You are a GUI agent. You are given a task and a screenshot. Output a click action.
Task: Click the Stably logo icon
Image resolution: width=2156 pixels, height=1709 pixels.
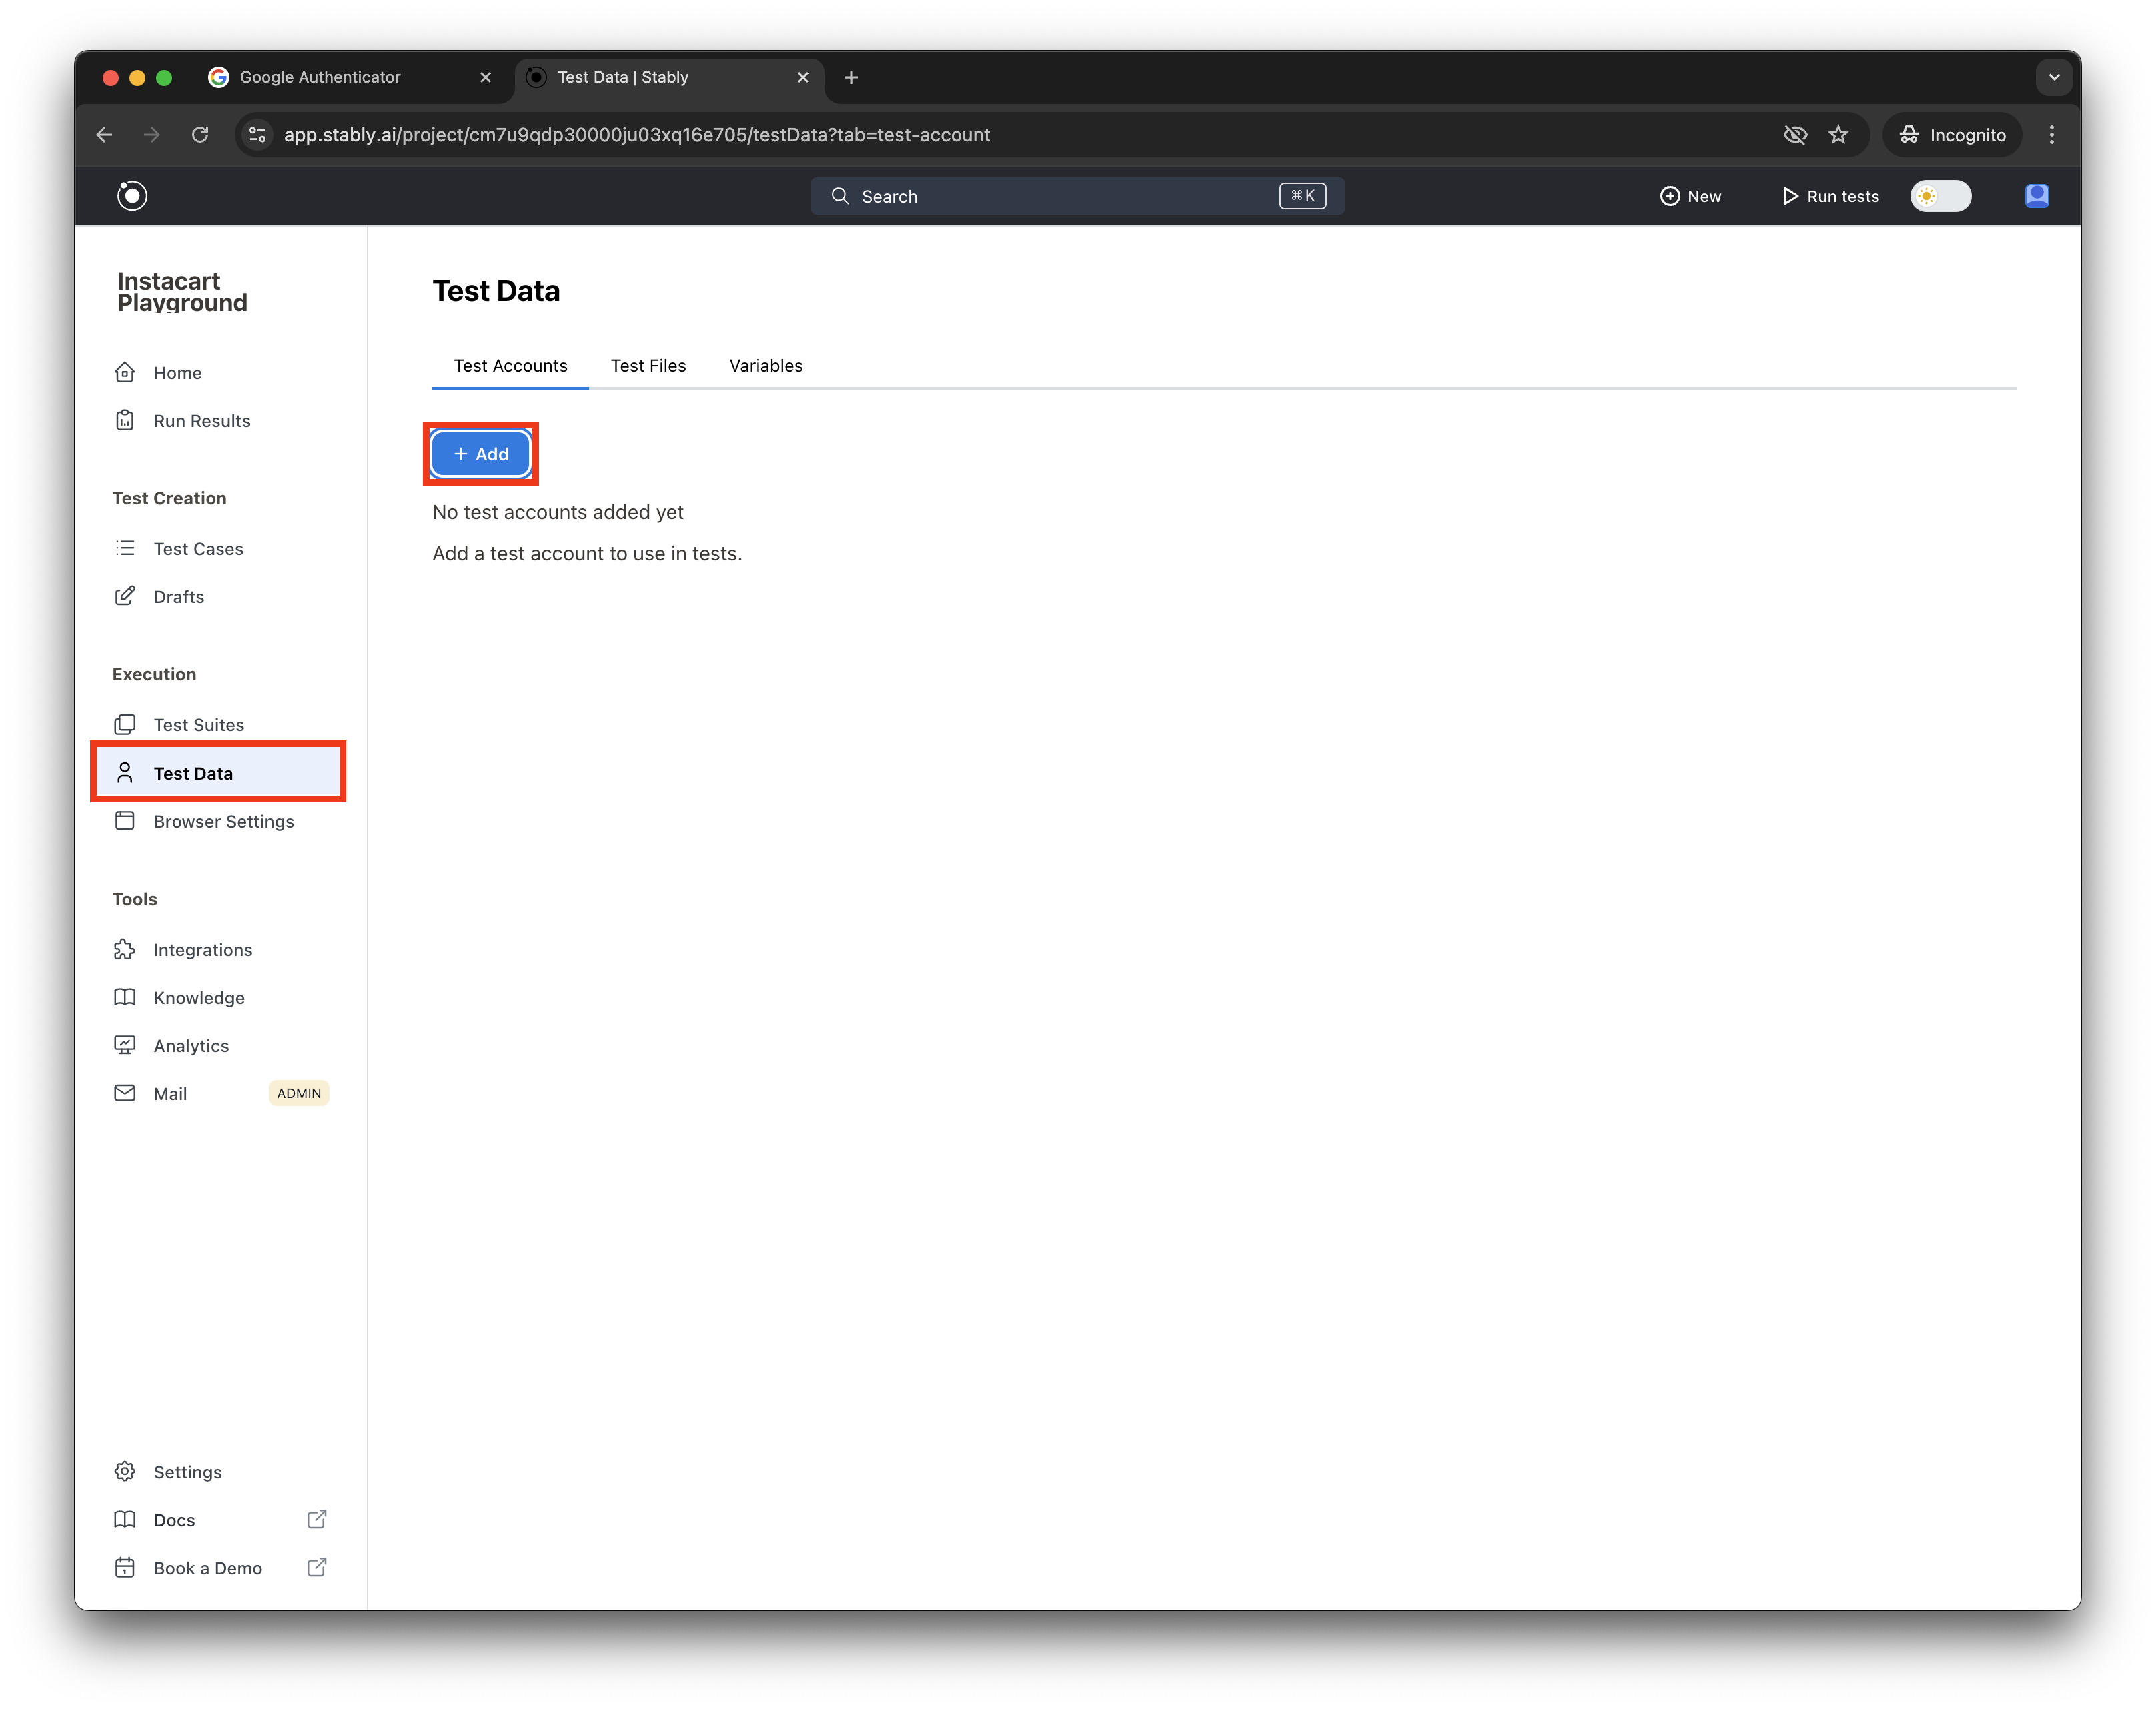132,196
